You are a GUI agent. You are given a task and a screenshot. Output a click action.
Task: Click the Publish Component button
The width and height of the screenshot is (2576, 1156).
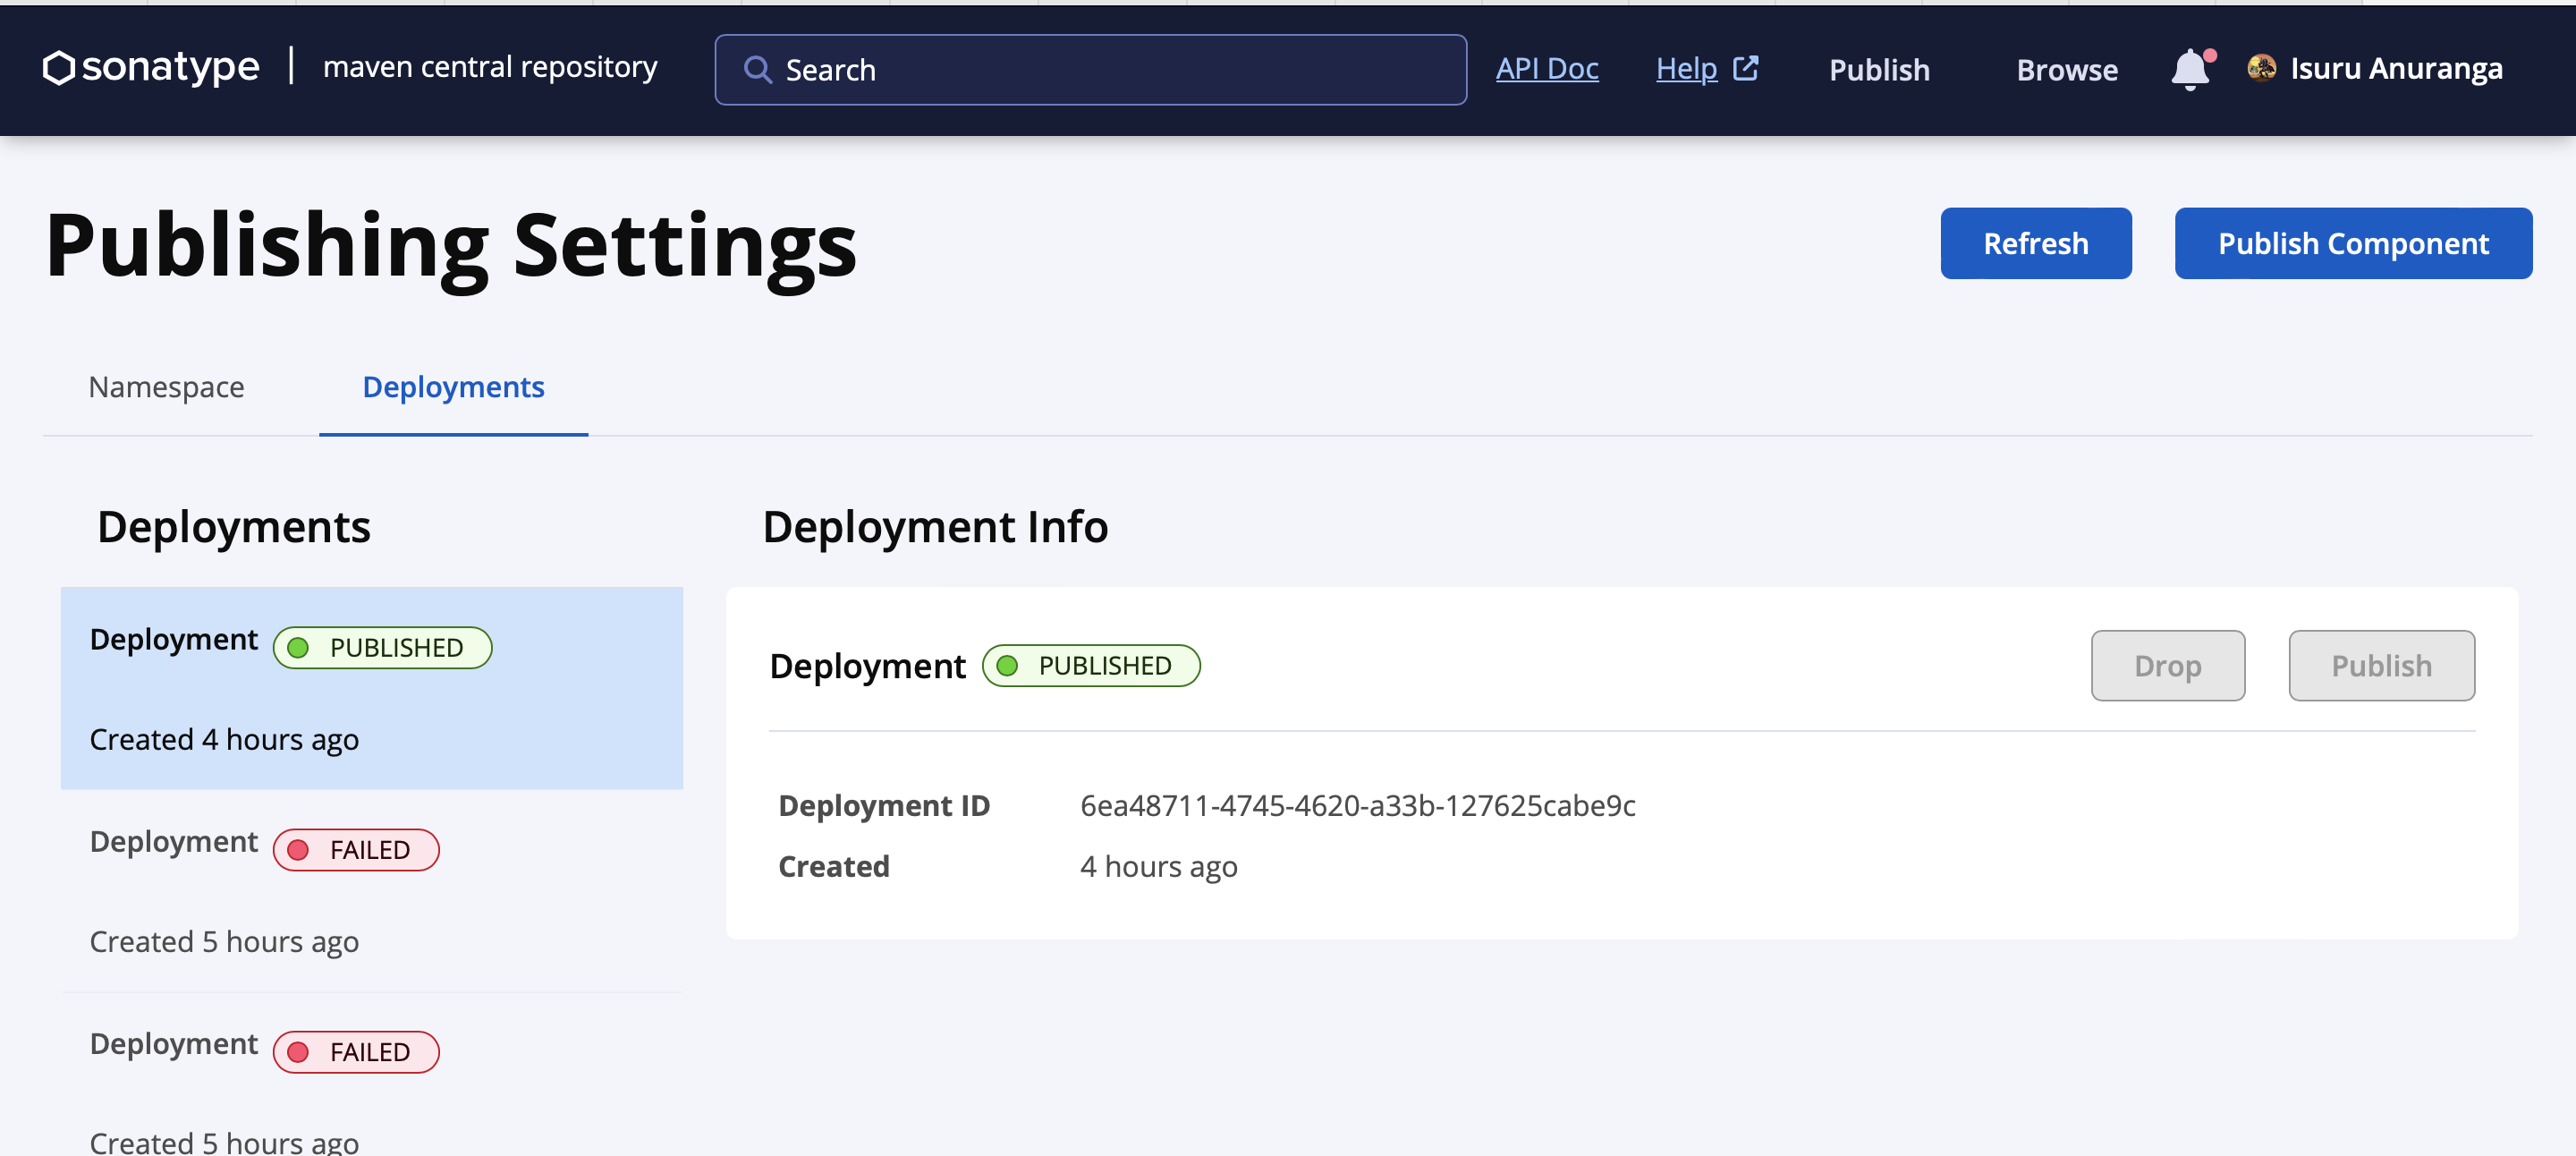click(2352, 243)
